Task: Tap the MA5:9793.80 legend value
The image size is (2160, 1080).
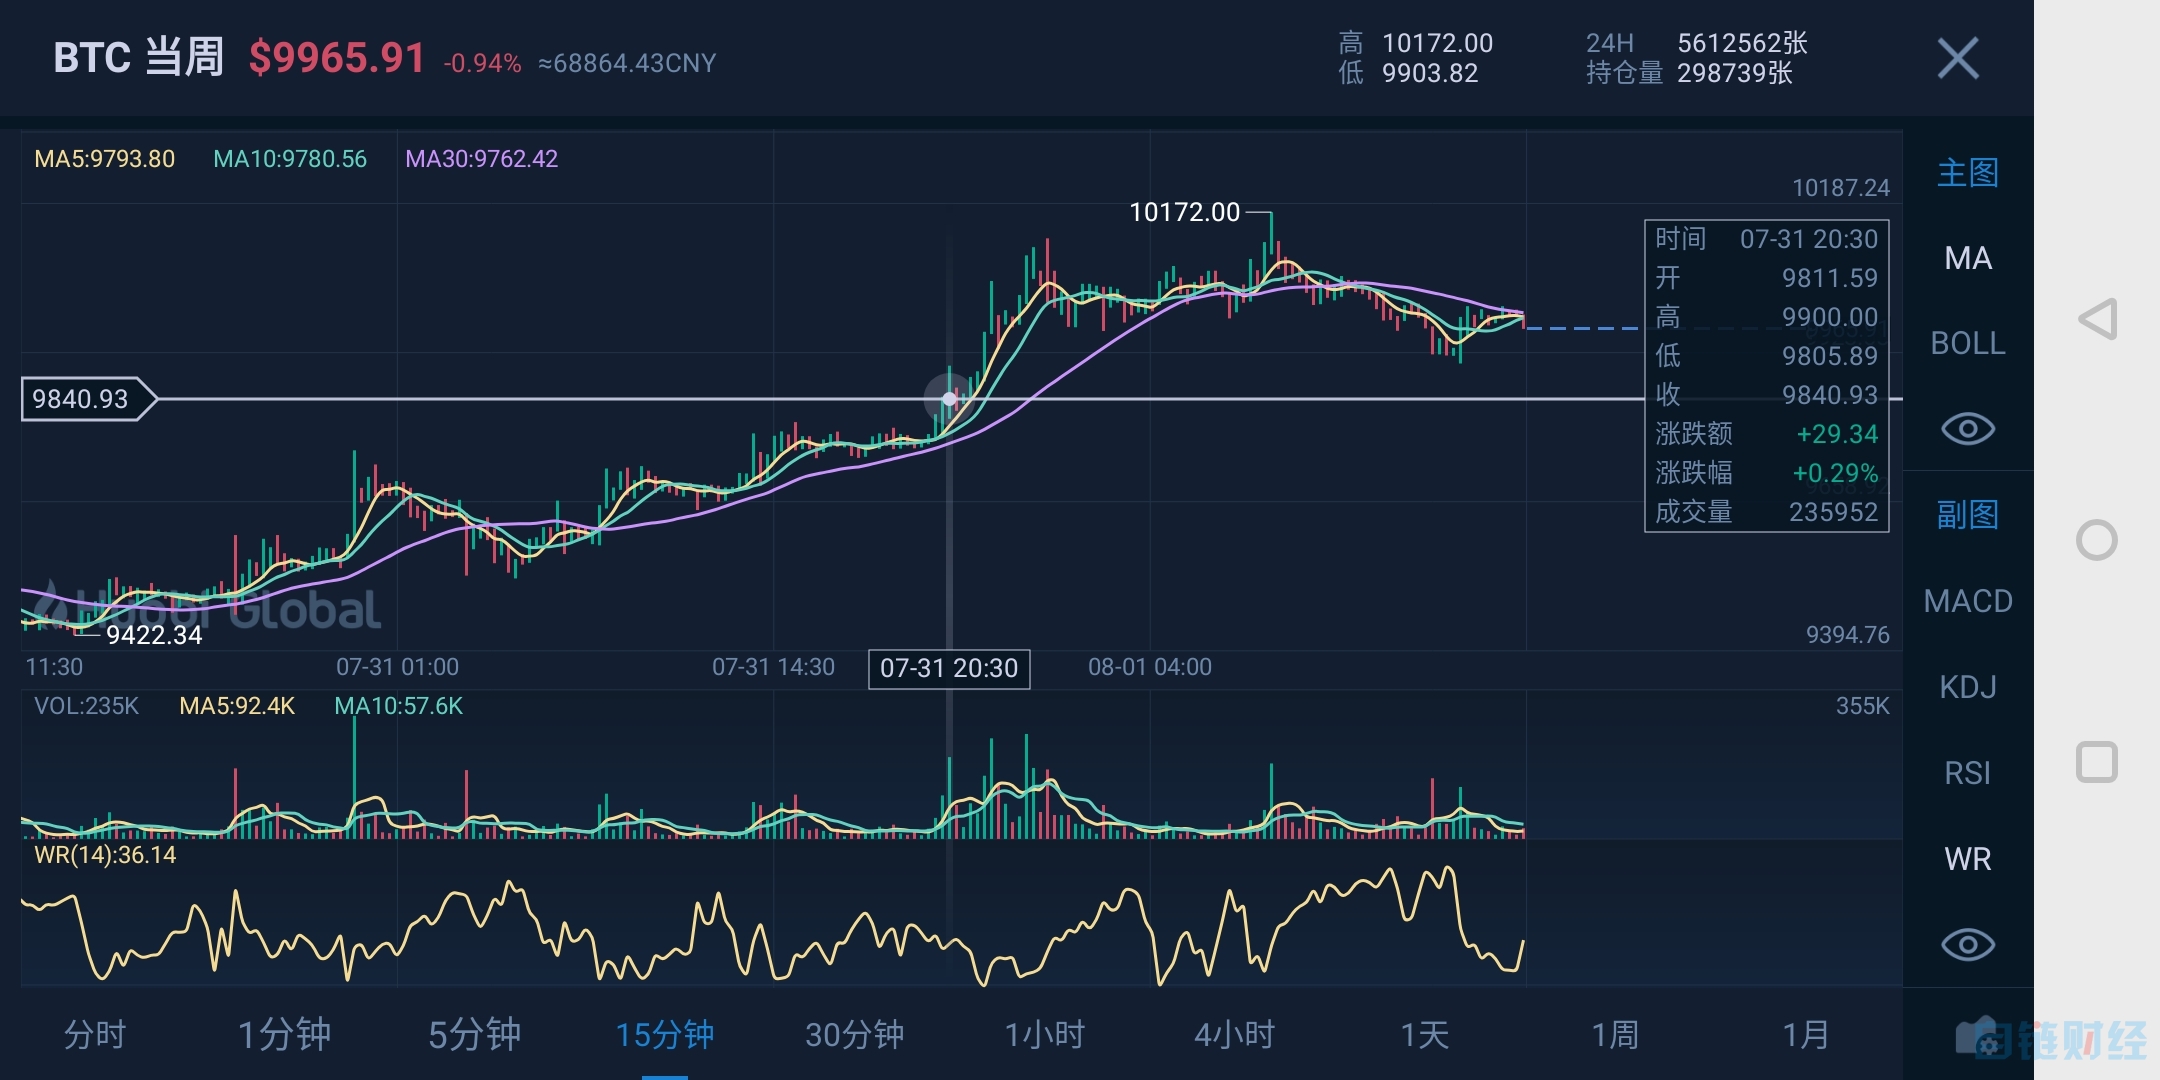Action: click(104, 159)
